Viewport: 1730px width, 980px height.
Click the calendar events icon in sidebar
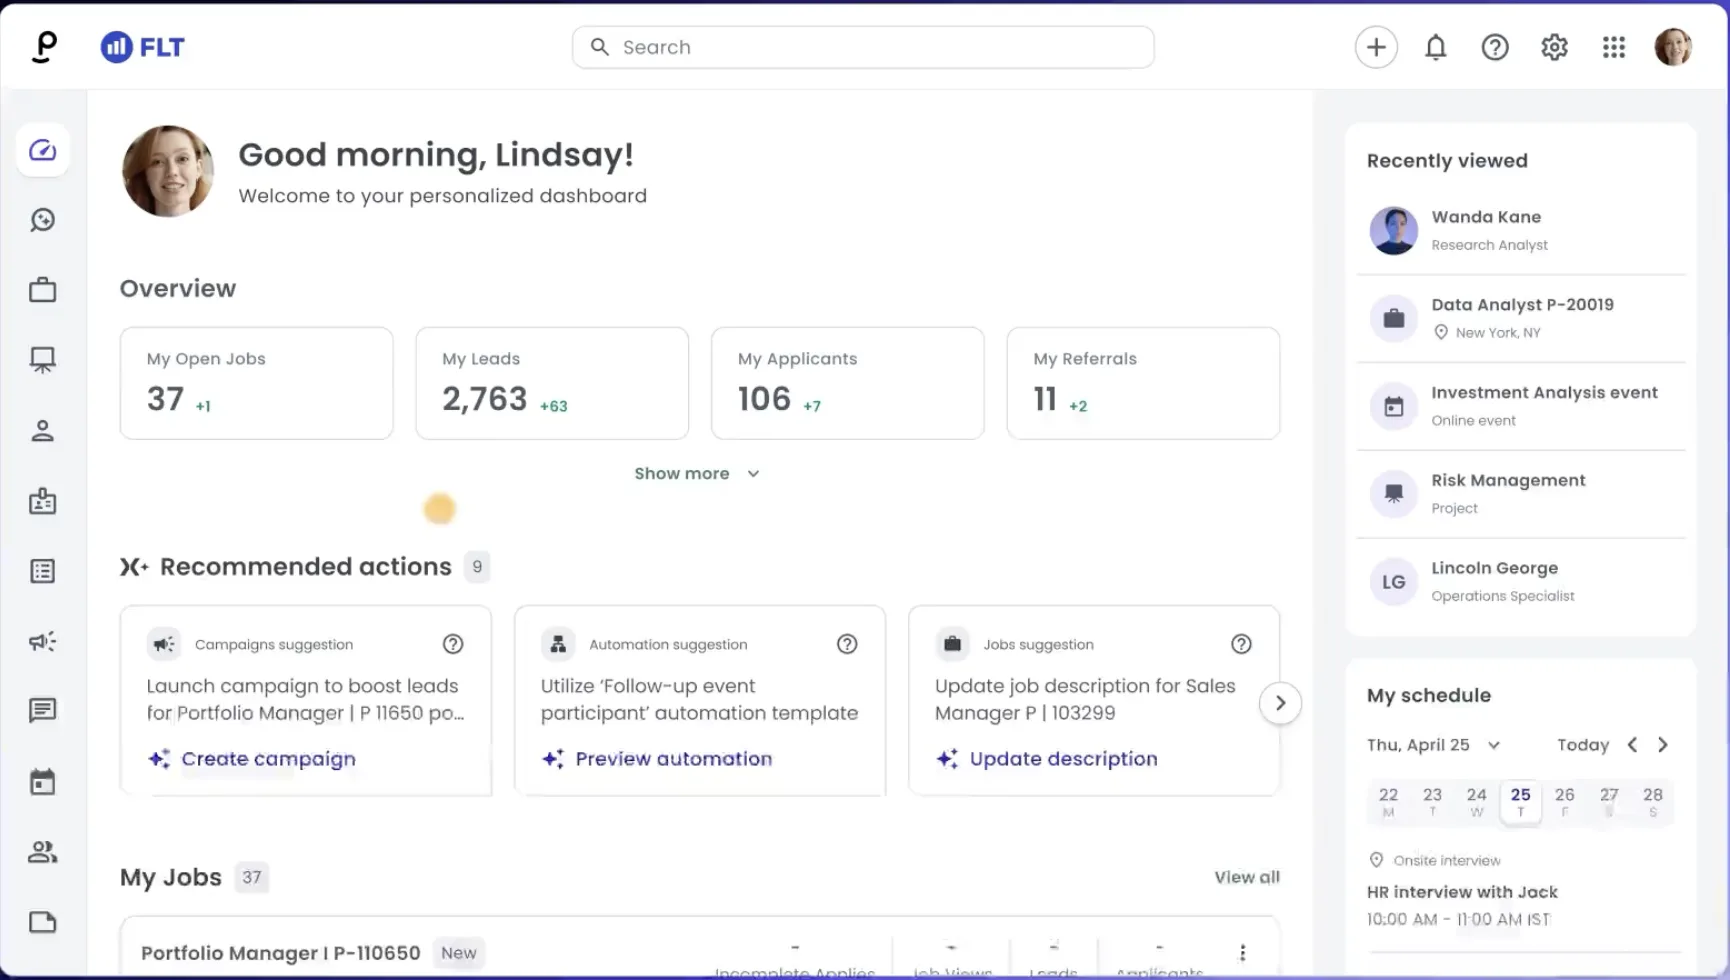click(x=43, y=782)
